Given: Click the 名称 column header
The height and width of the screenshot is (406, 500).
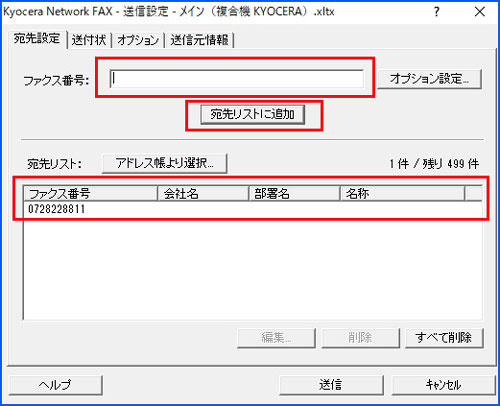Looking at the screenshot, I should (x=402, y=194).
